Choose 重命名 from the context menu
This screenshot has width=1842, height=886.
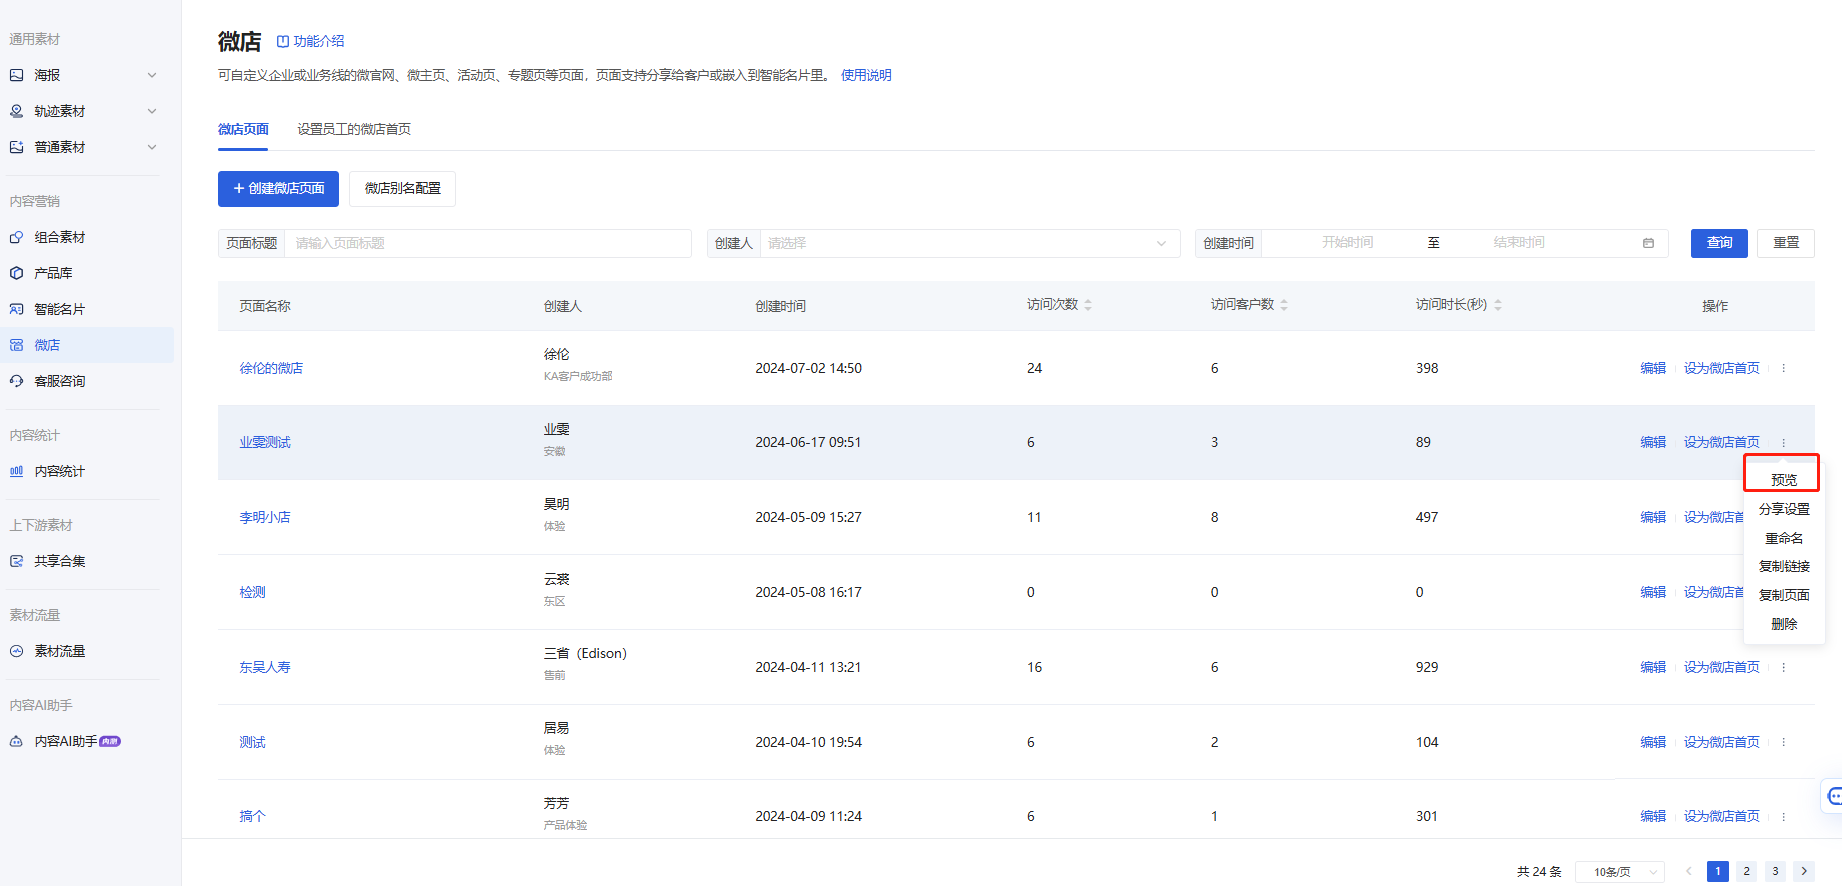click(x=1784, y=538)
